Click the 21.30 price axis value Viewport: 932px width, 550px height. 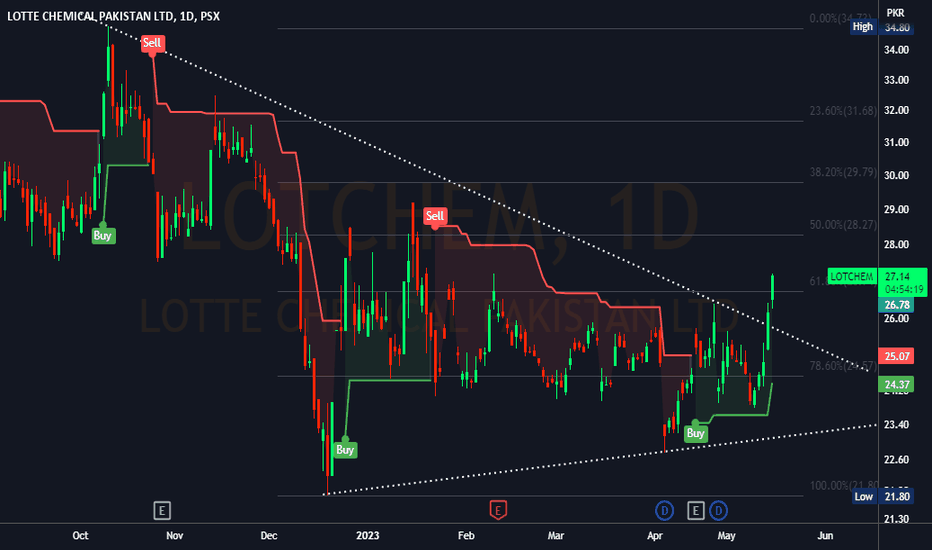[896, 519]
